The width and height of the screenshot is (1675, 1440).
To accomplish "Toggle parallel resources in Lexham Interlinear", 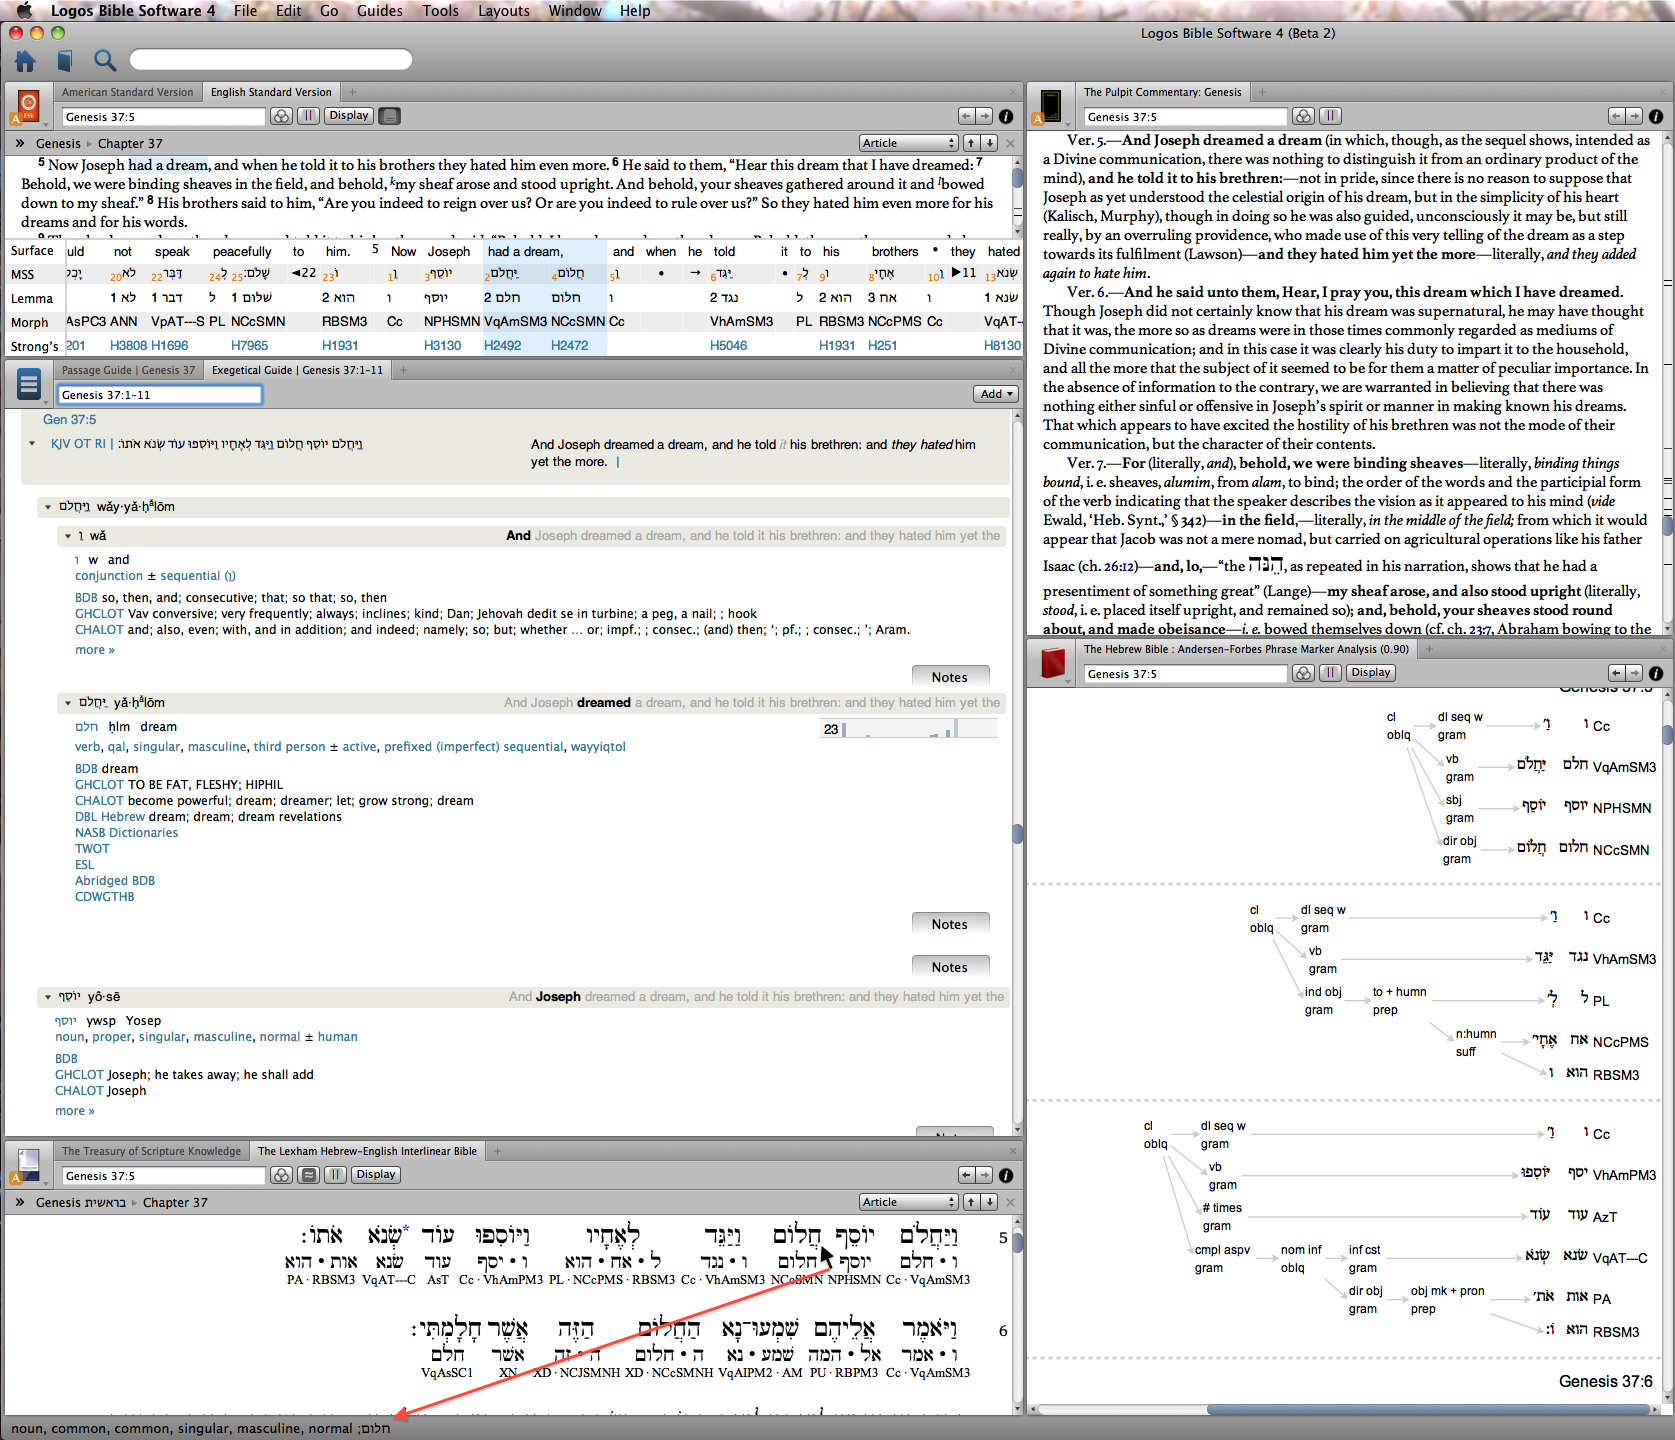I will [337, 1175].
